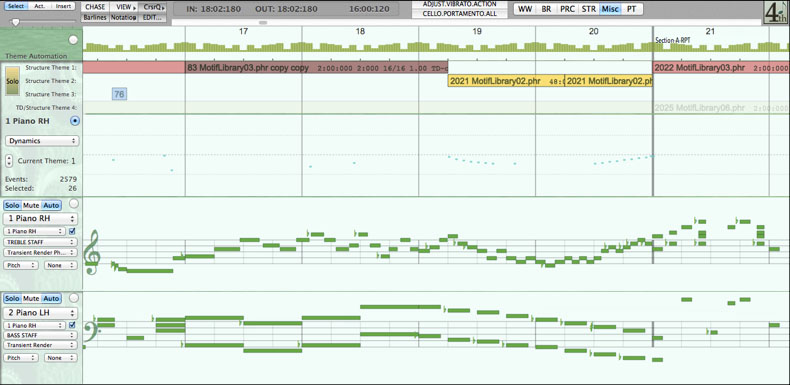Click the Barlines button

point(95,17)
